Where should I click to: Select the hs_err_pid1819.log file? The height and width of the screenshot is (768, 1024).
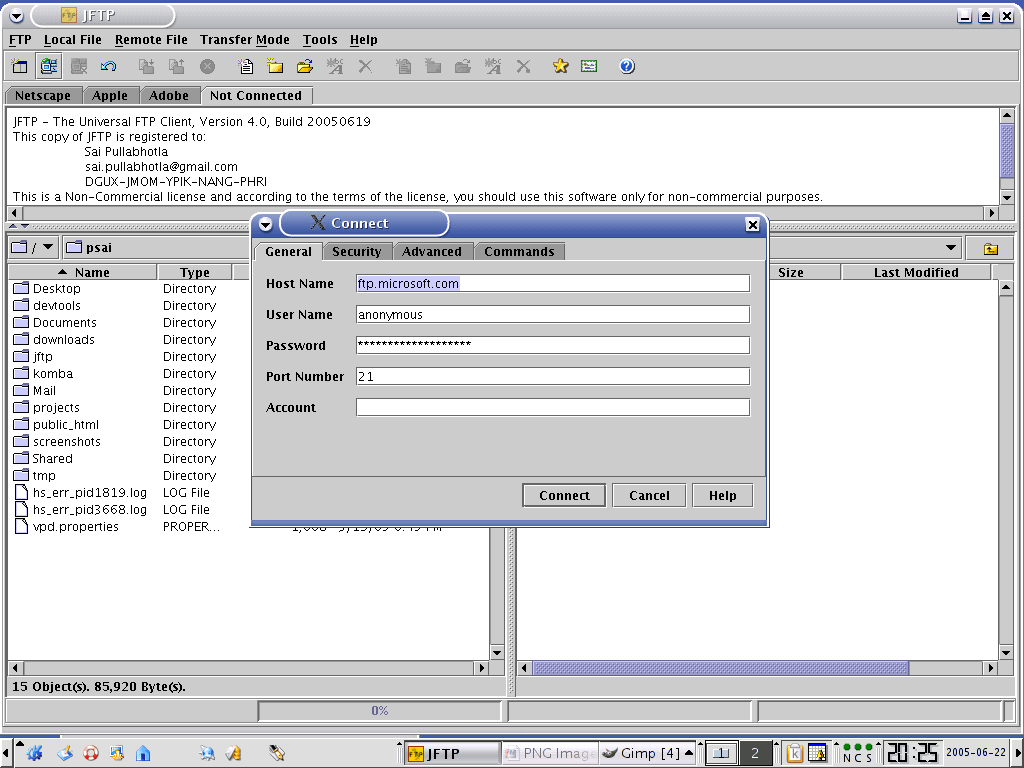tap(89, 492)
